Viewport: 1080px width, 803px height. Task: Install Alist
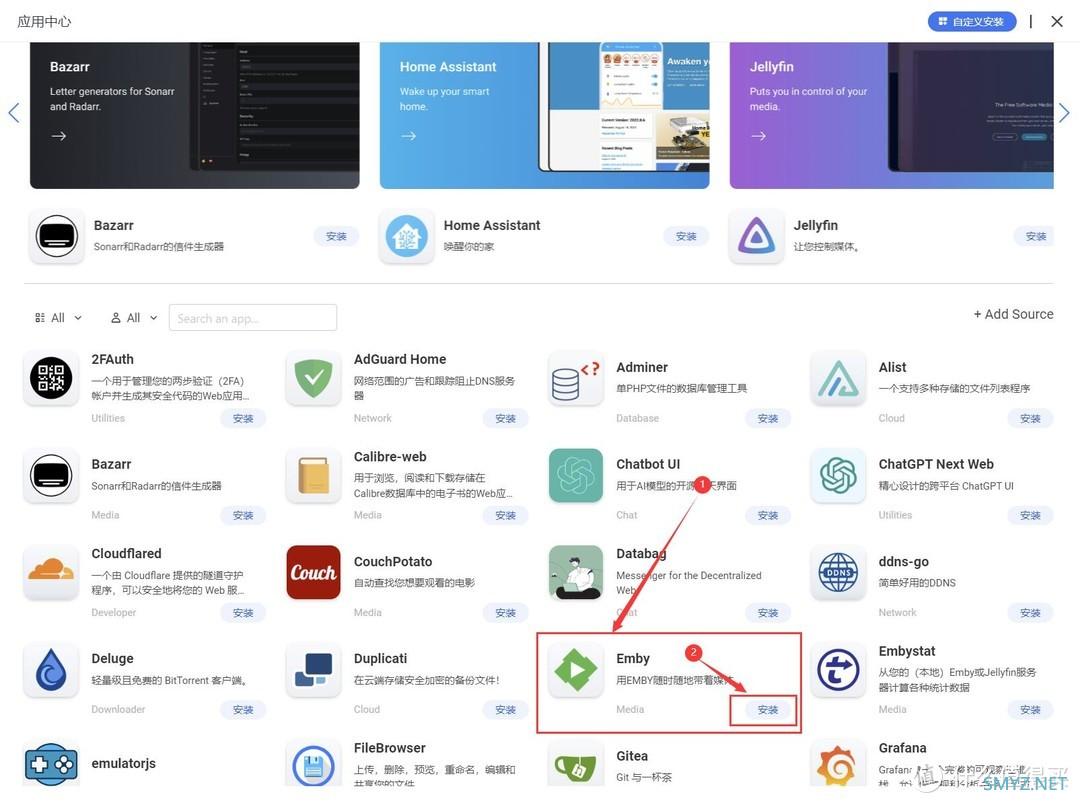coord(1030,418)
